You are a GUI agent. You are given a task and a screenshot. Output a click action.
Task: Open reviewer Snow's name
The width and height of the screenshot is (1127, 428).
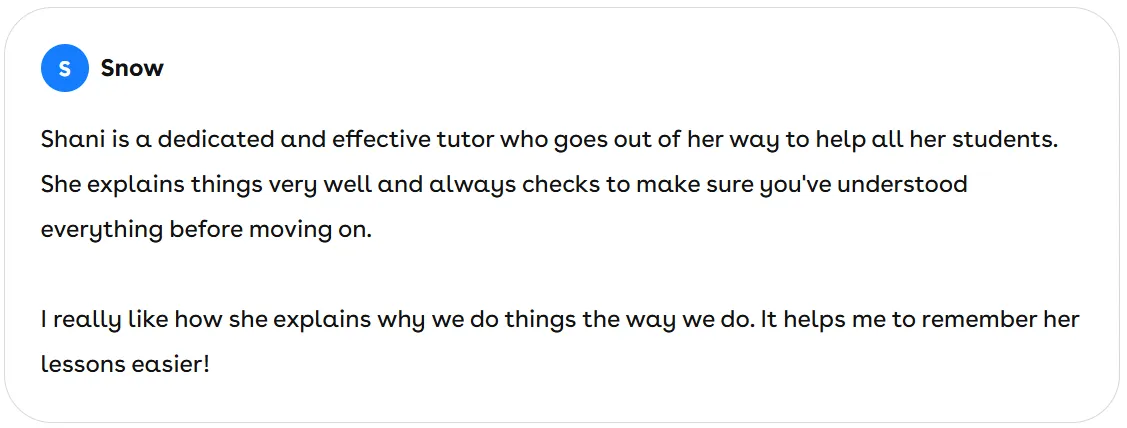tap(132, 68)
